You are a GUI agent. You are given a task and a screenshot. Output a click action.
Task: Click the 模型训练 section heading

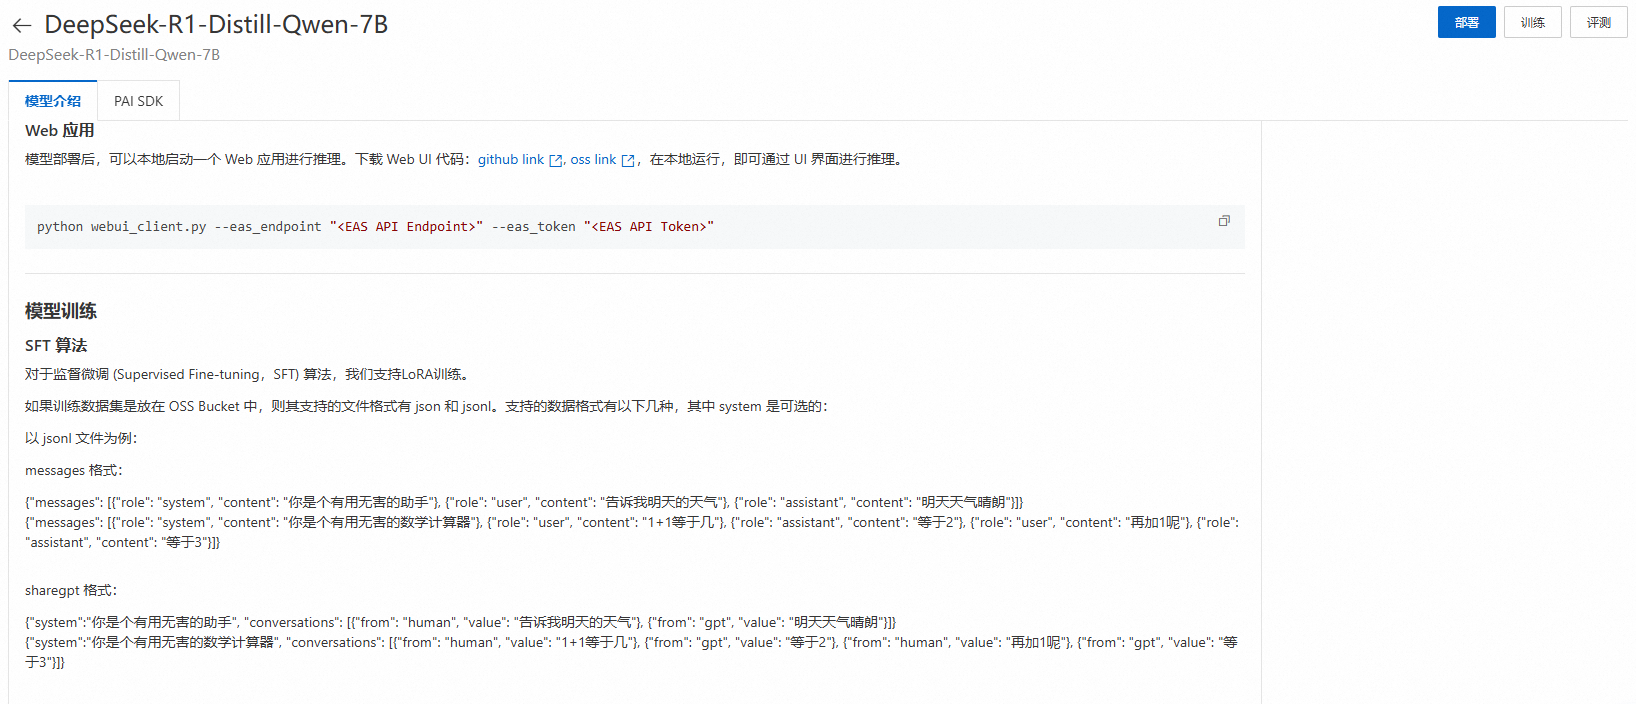click(x=61, y=311)
